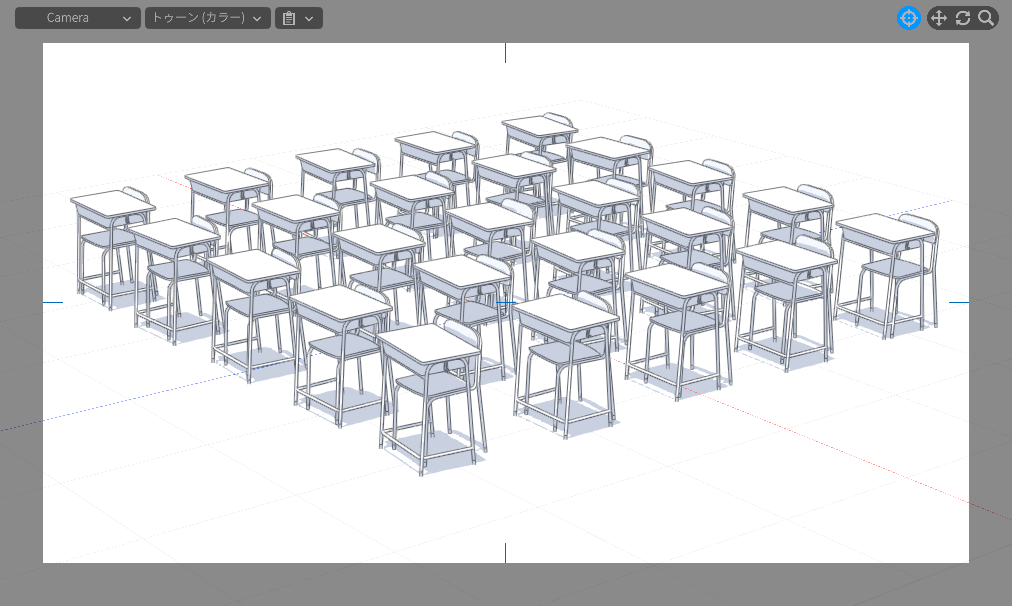The height and width of the screenshot is (606, 1012).
Task: Click the top center frame tick mark
Action: [505, 53]
